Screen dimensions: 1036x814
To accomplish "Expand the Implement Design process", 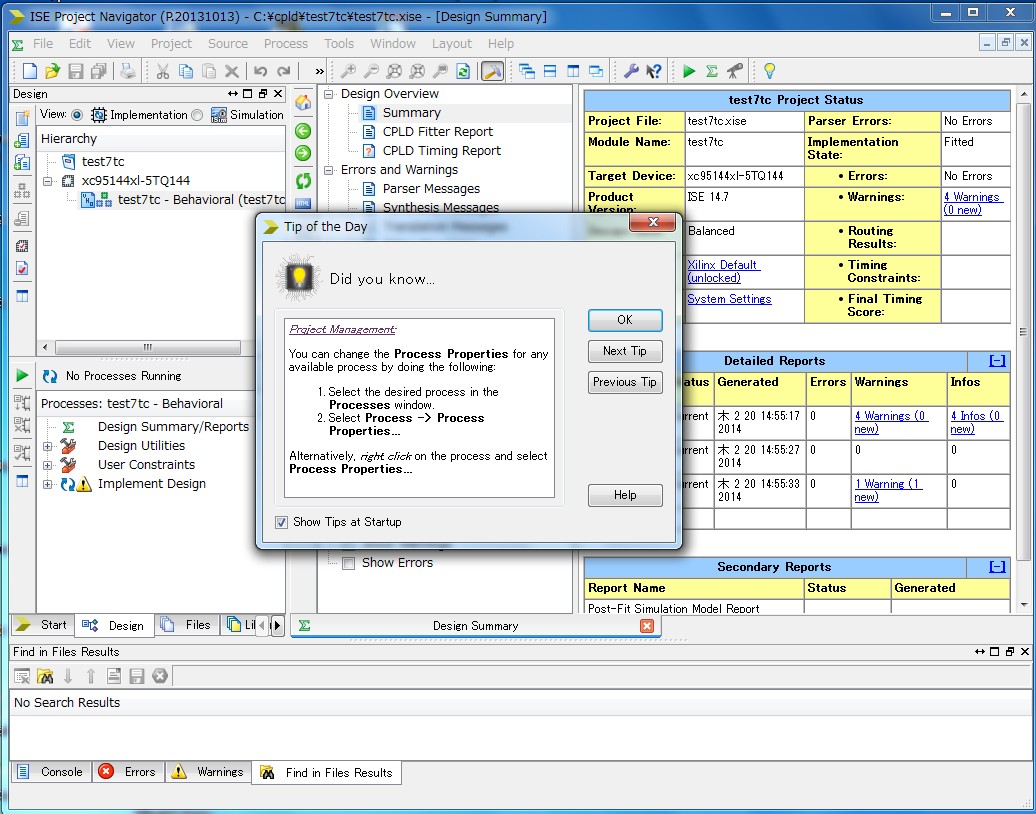I will click(48, 484).
